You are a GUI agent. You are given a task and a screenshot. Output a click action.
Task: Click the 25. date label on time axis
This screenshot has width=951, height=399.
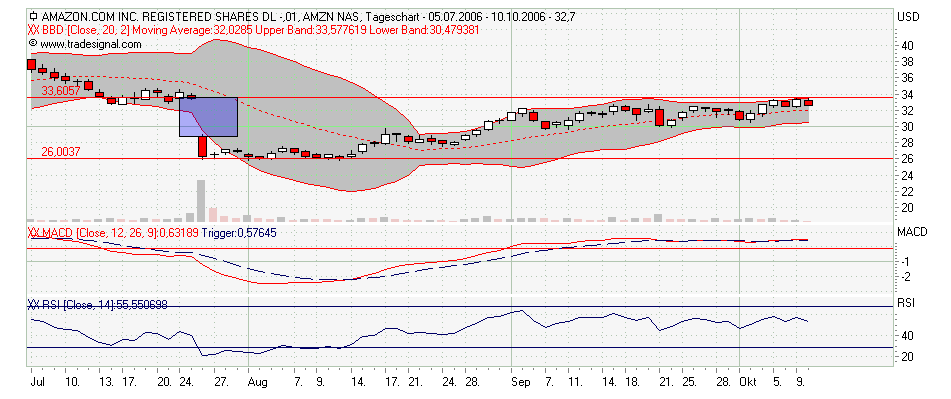click(690, 383)
